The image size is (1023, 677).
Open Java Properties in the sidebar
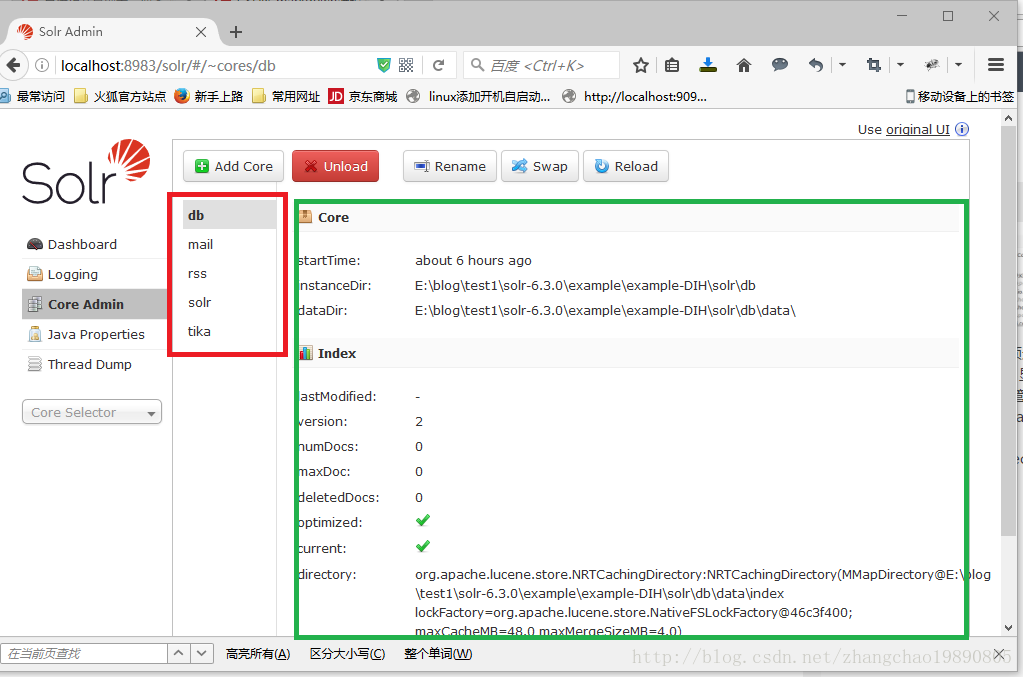(96, 335)
